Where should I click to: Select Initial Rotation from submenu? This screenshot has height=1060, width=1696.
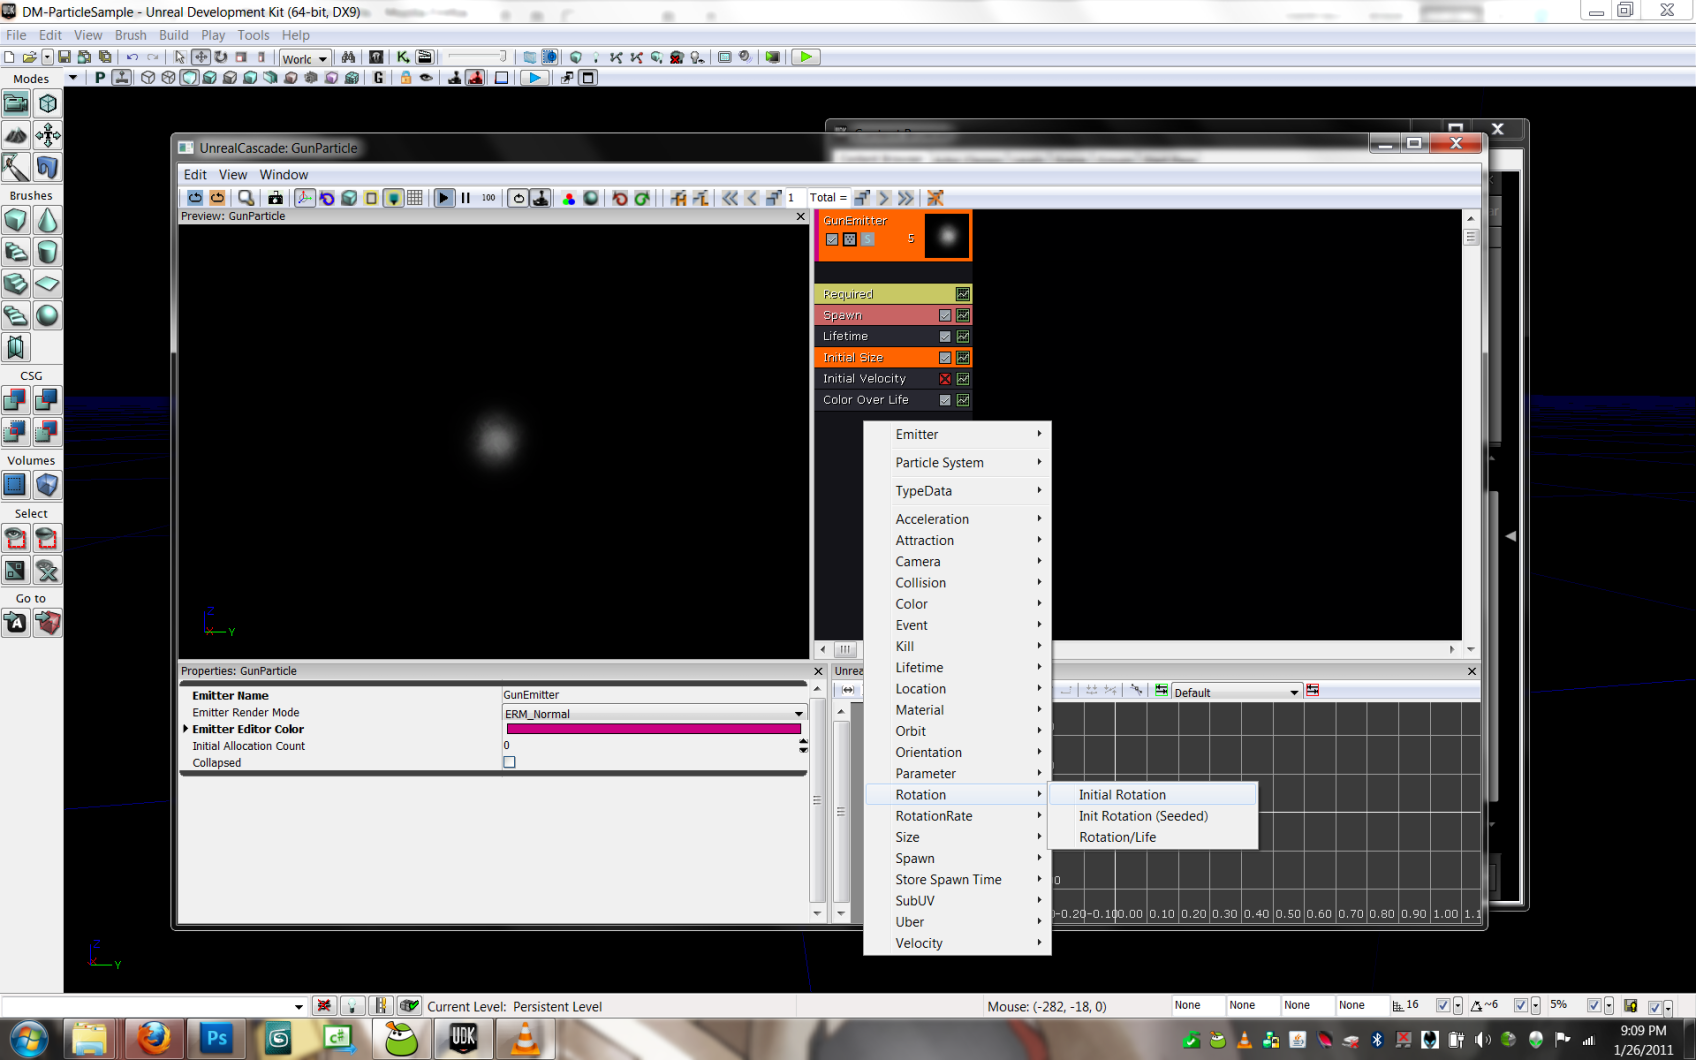pyautogui.click(x=1152, y=795)
